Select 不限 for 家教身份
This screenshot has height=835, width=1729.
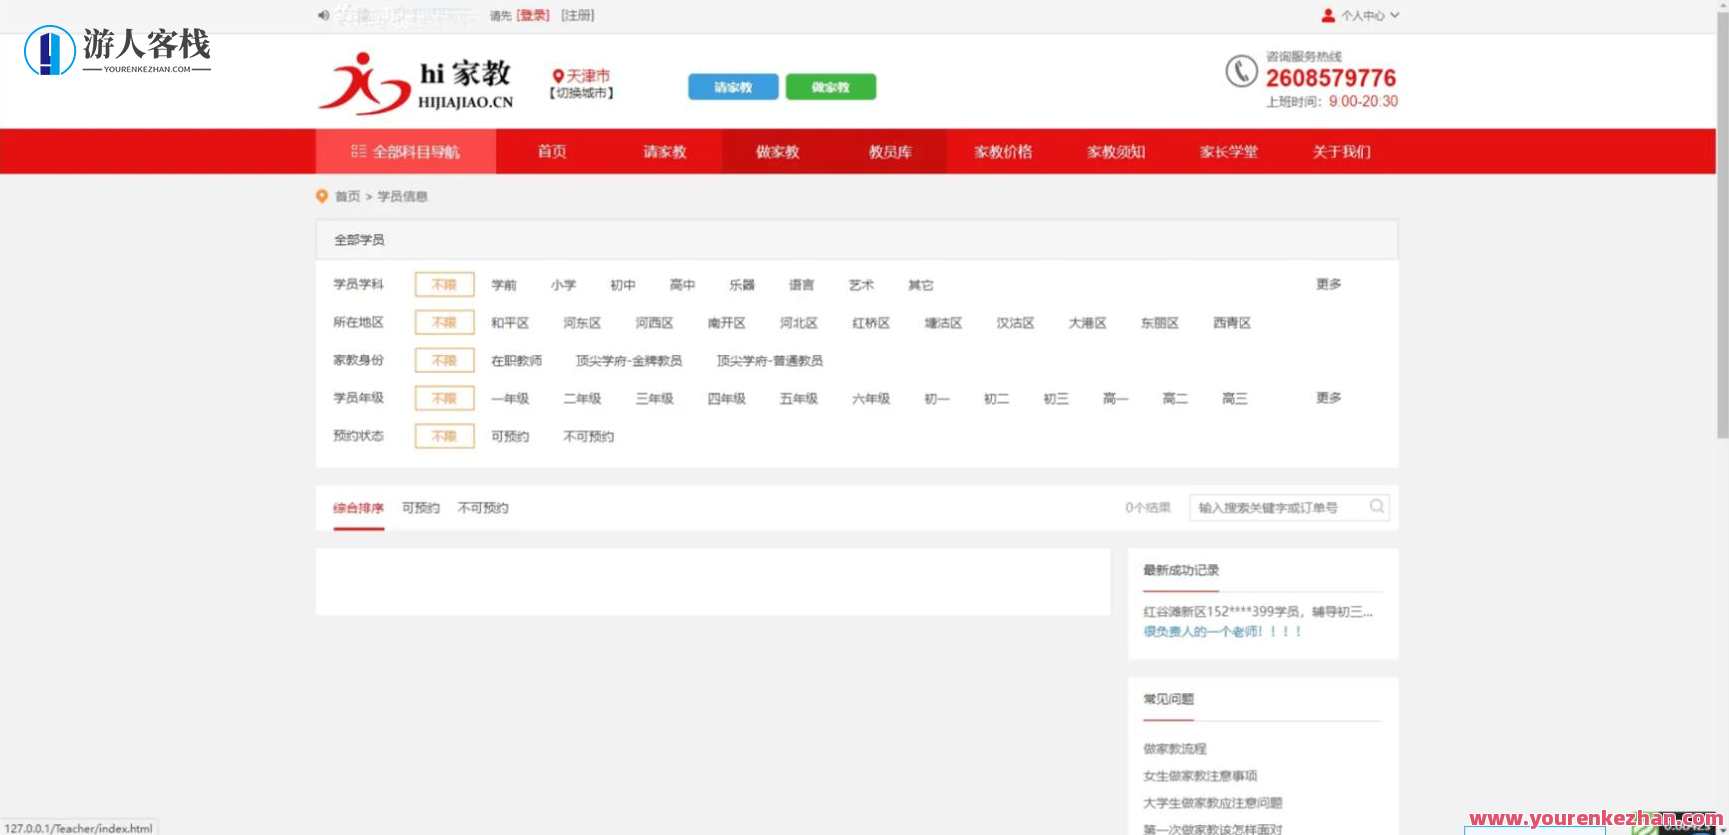pos(444,361)
